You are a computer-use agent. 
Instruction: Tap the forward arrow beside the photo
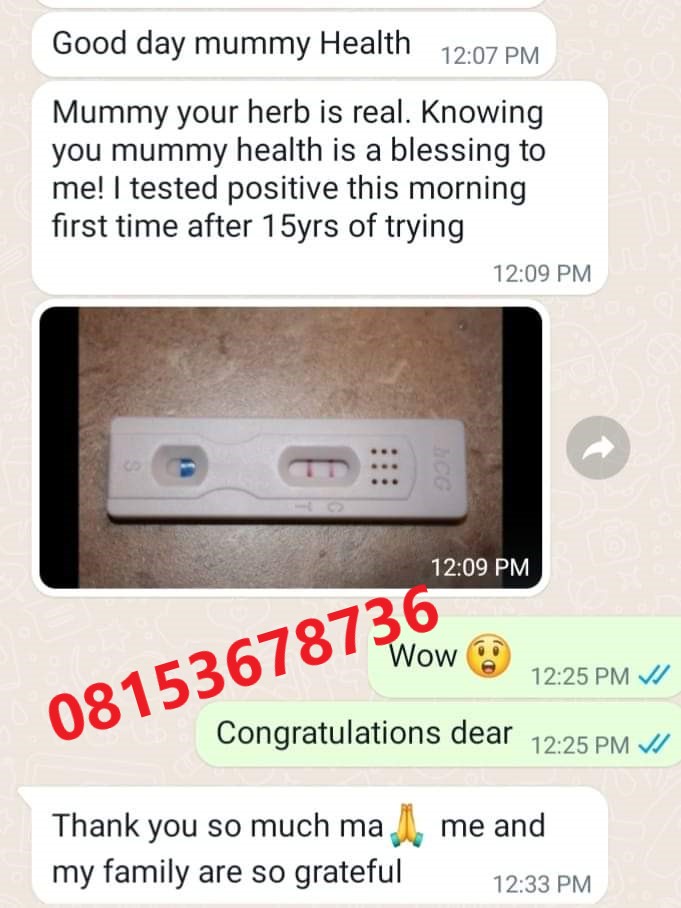(x=598, y=447)
